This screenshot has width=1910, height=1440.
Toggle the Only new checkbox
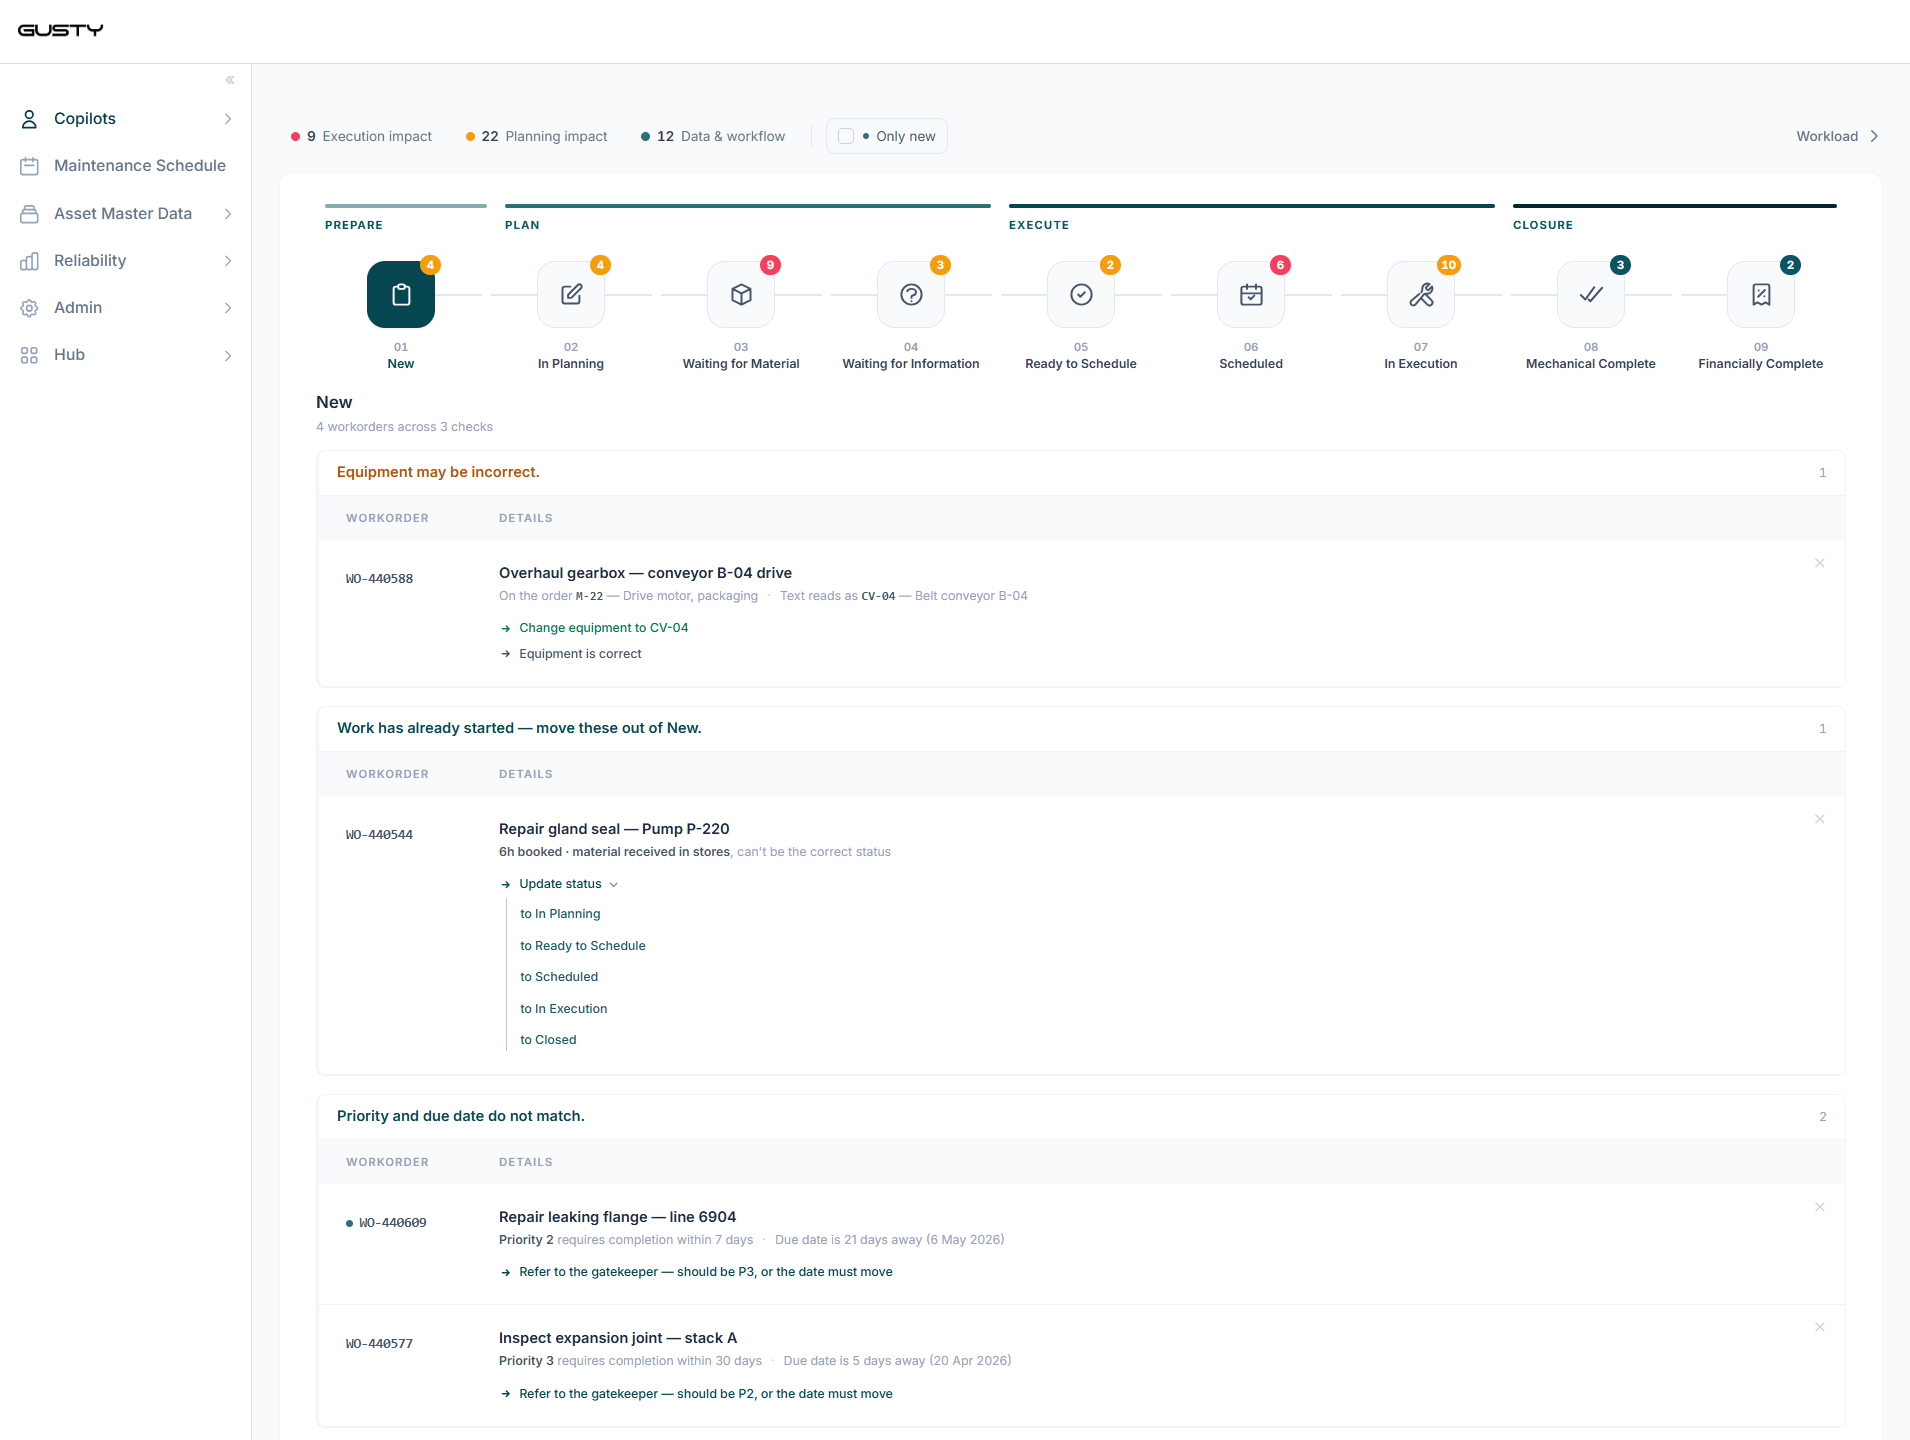pyautogui.click(x=846, y=136)
